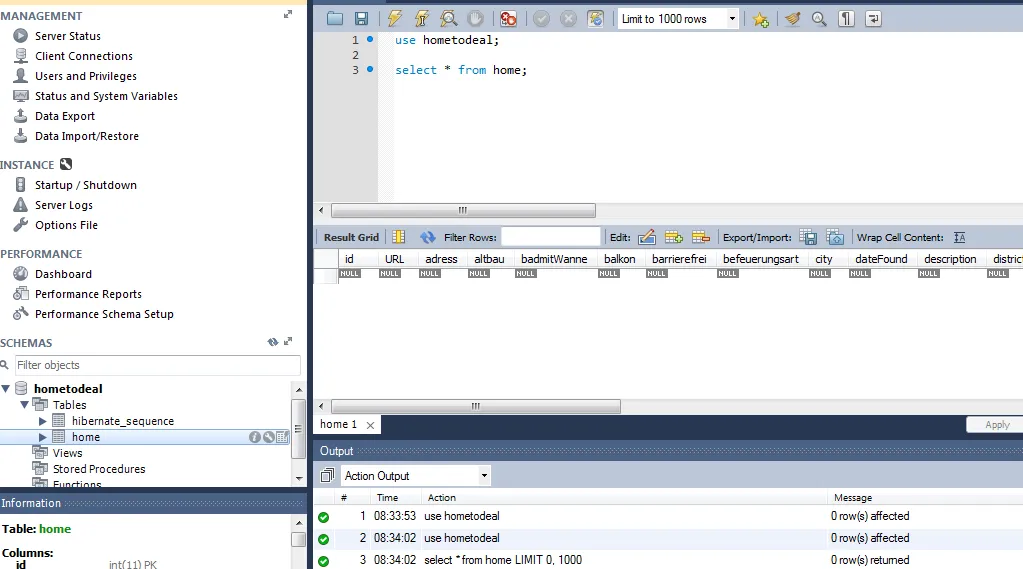
Task: Beautify query broom icon
Action: point(792,19)
